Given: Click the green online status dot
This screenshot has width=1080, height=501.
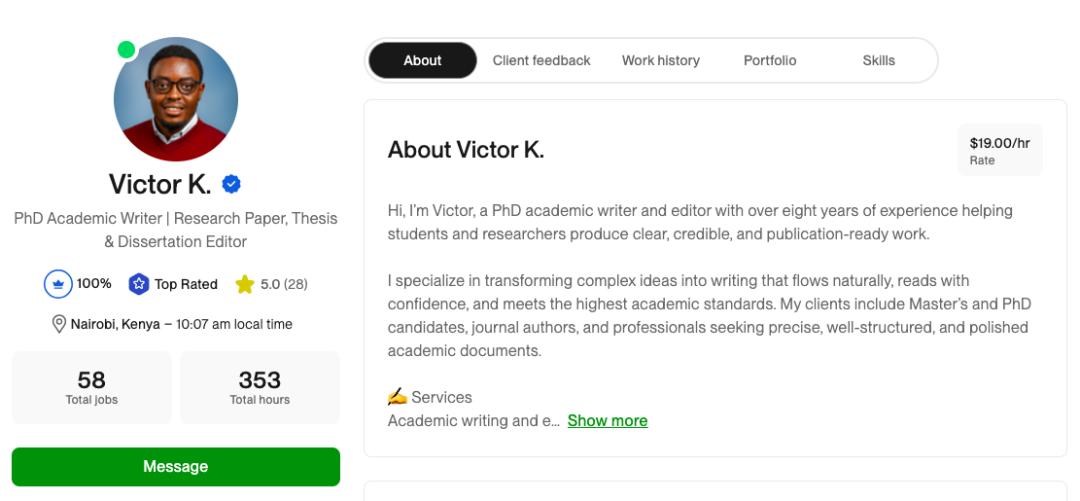Looking at the screenshot, I should tap(126, 50).
